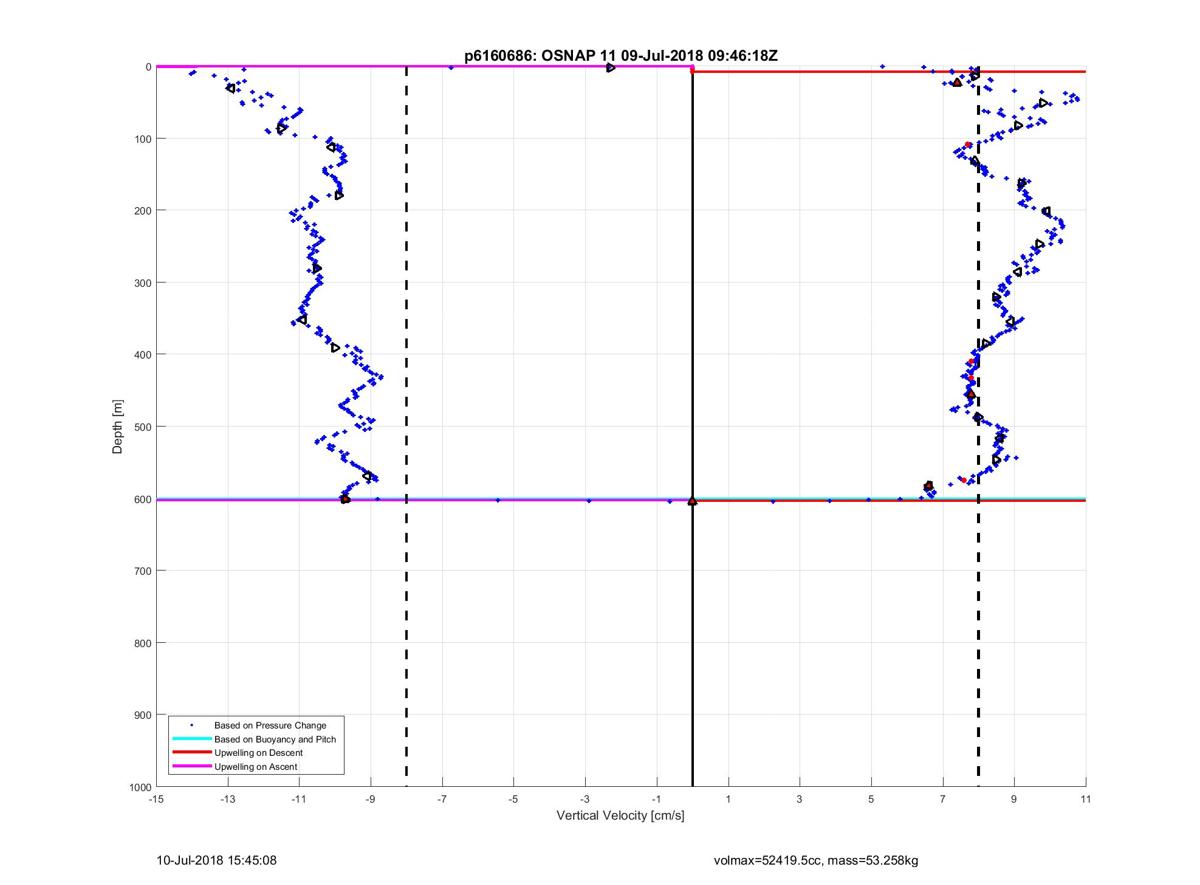Click legend entry Upwelling on Descent
Image resolution: width=1200 pixels, height=885 pixels.
point(258,752)
